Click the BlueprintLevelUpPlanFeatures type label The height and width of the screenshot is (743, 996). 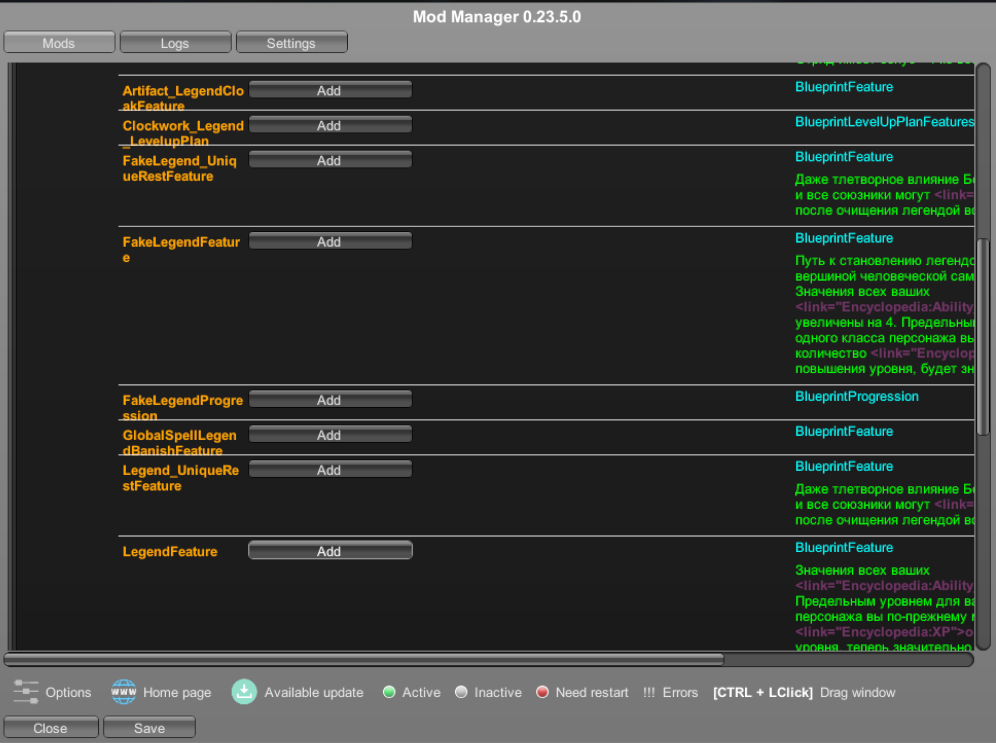click(x=884, y=121)
